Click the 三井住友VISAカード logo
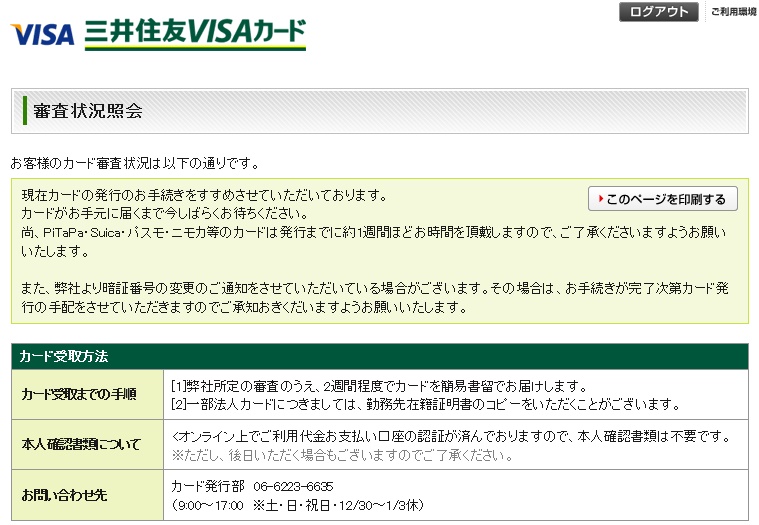This screenshot has height=525, width=759. pos(196,33)
